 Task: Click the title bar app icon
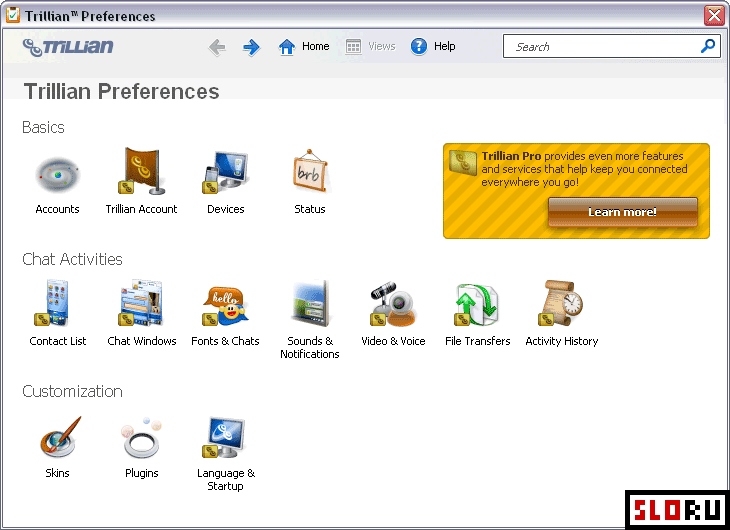click(x=13, y=15)
